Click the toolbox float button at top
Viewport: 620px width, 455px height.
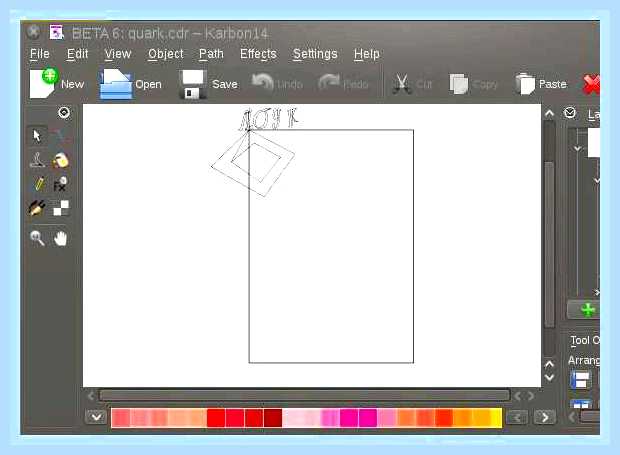[64, 113]
